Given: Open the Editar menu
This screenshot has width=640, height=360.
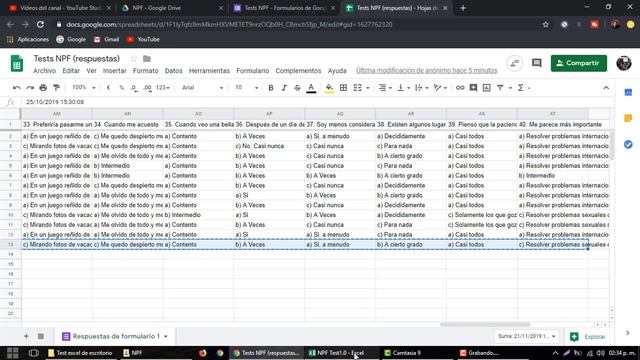Looking at the screenshot, I should tap(71, 71).
